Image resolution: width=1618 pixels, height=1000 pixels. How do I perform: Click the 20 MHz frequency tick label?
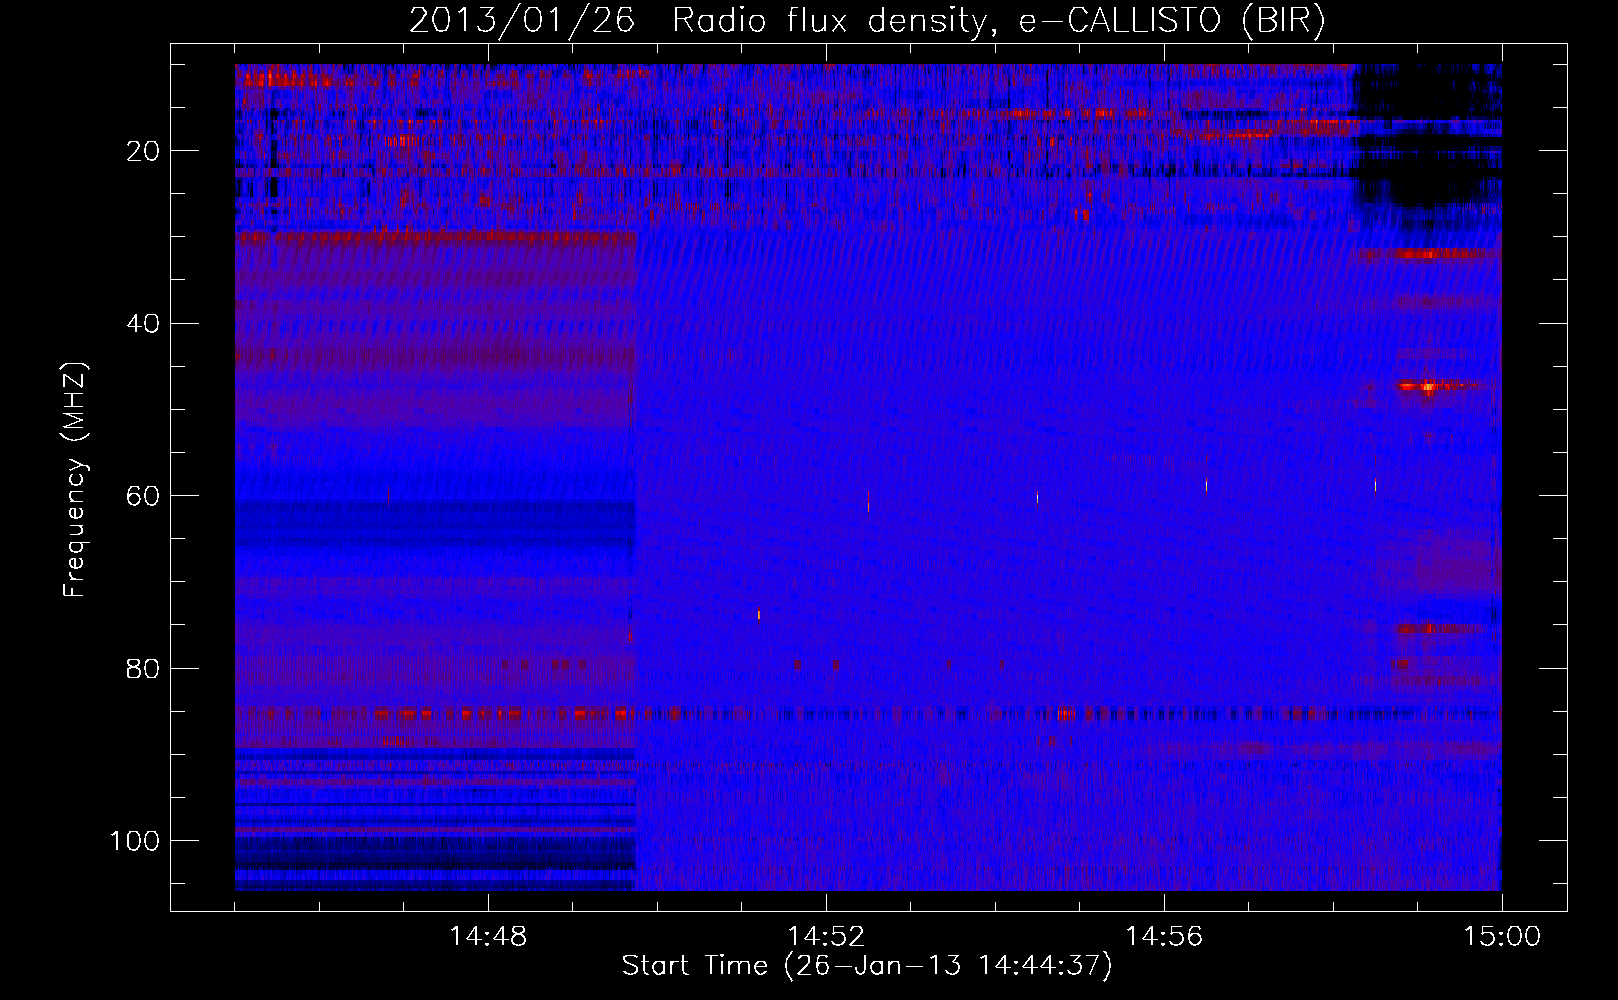click(143, 151)
